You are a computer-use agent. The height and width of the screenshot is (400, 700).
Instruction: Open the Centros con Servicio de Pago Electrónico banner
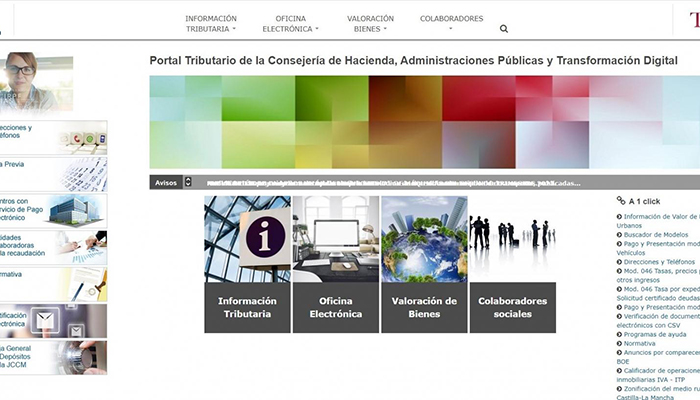(53, 211)
